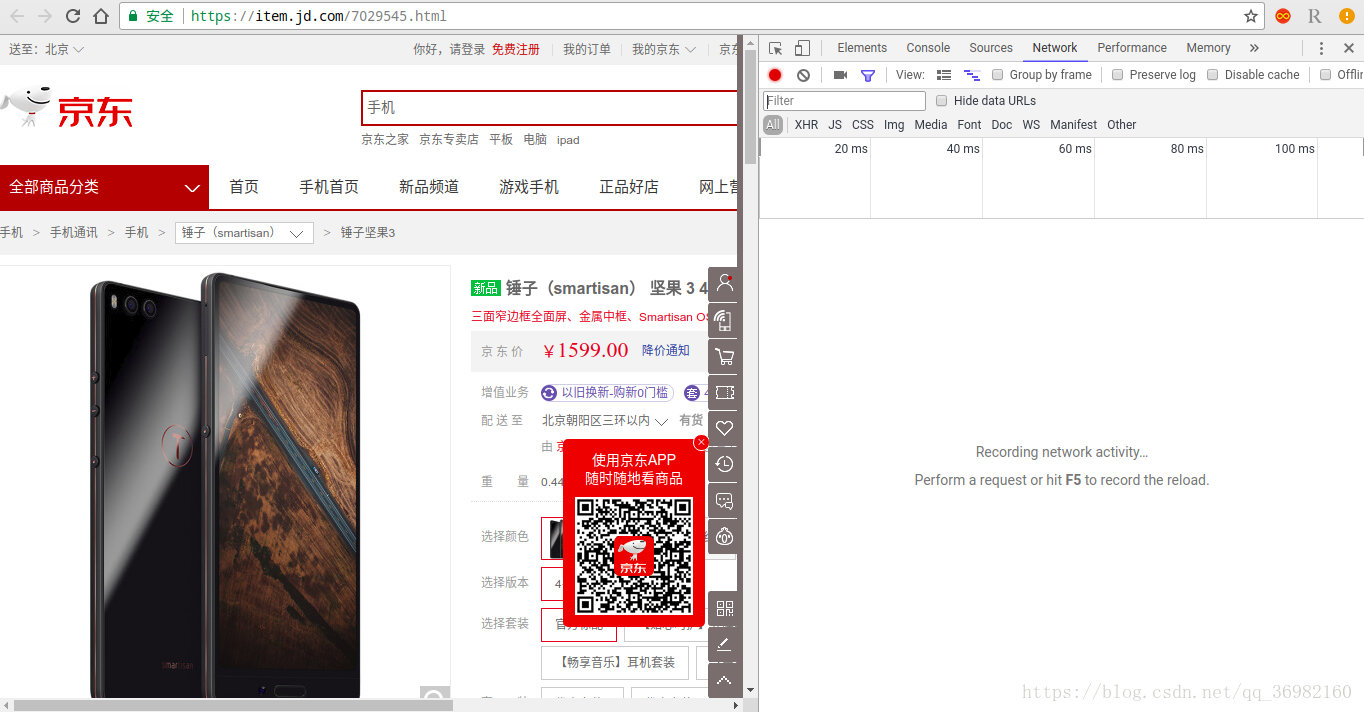The height and width of the screenshot is (712, 1364).
Task: Click the JD sidebar back-to-top arrow
Action: (725, 680)
